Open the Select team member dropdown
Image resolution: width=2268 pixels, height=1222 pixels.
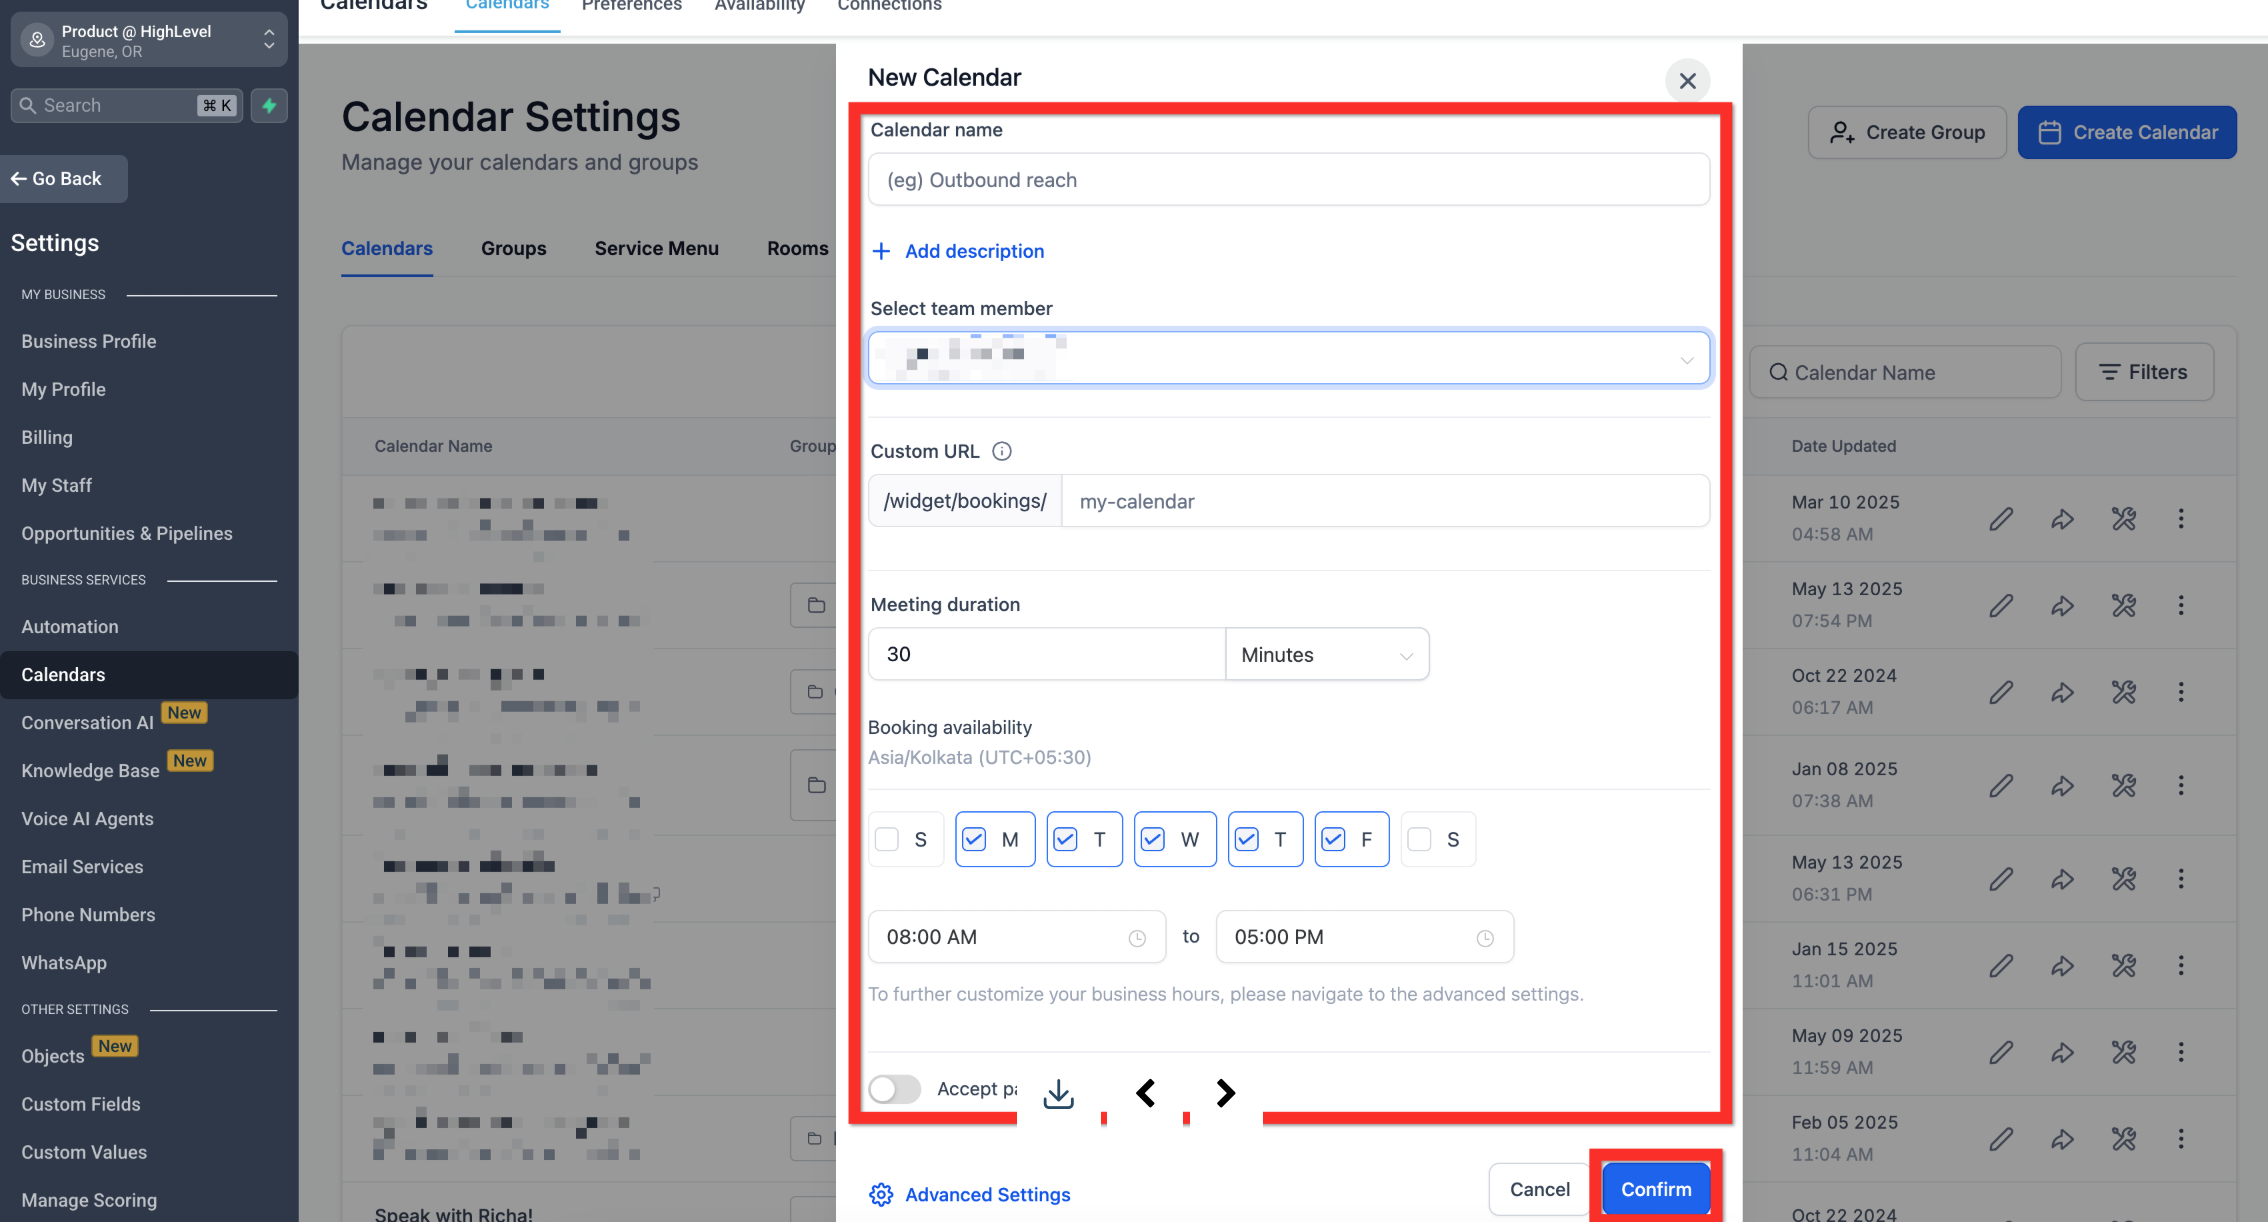click(x=1288, y=358)
